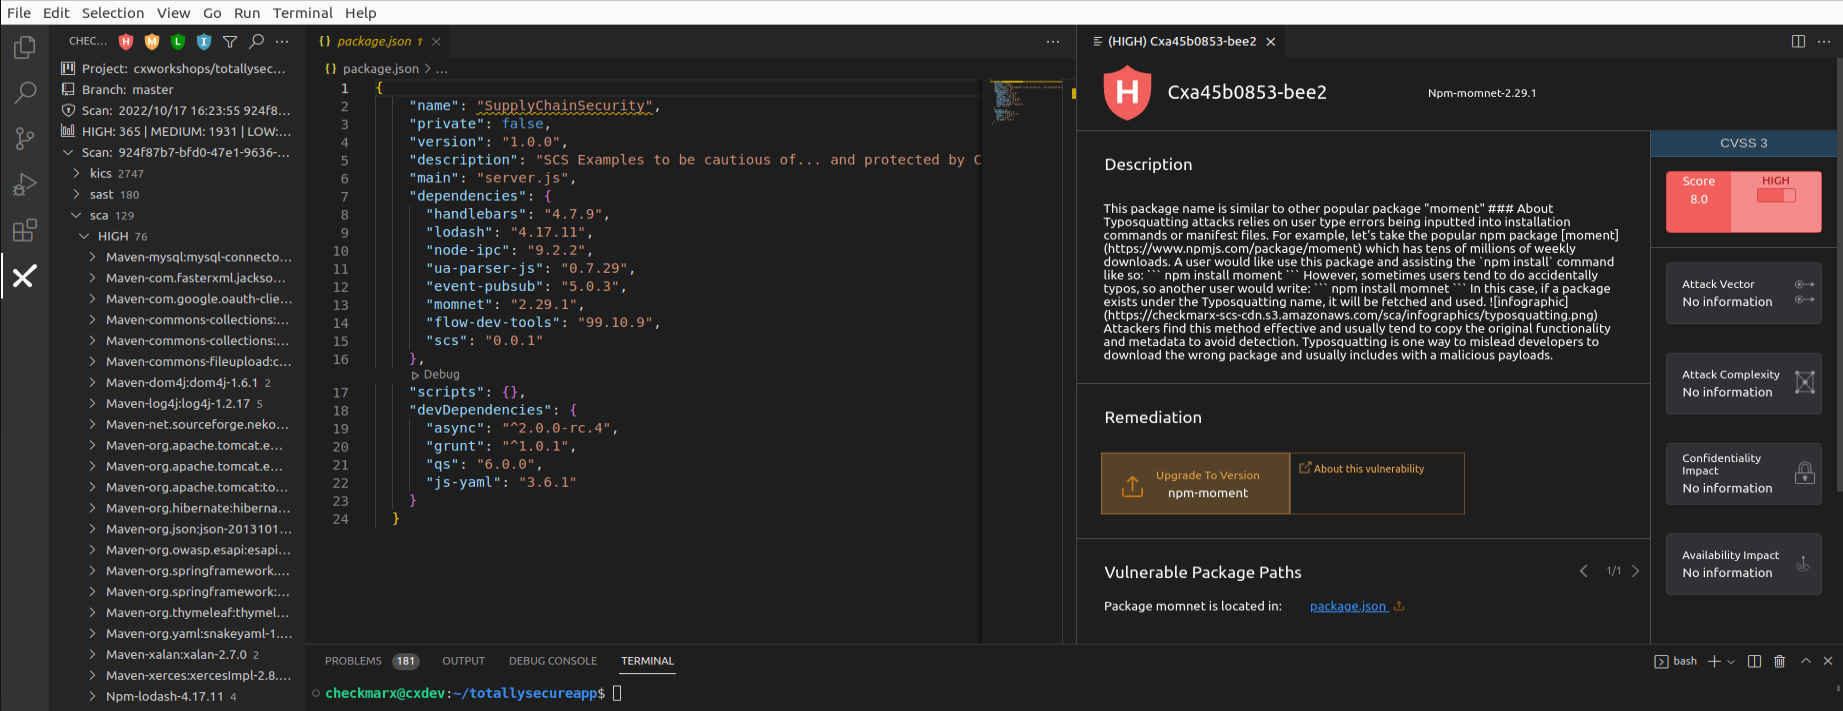Open more actions for the right editor group
The height and width of the screenshot is (711, 1843).
[1824, 41]
